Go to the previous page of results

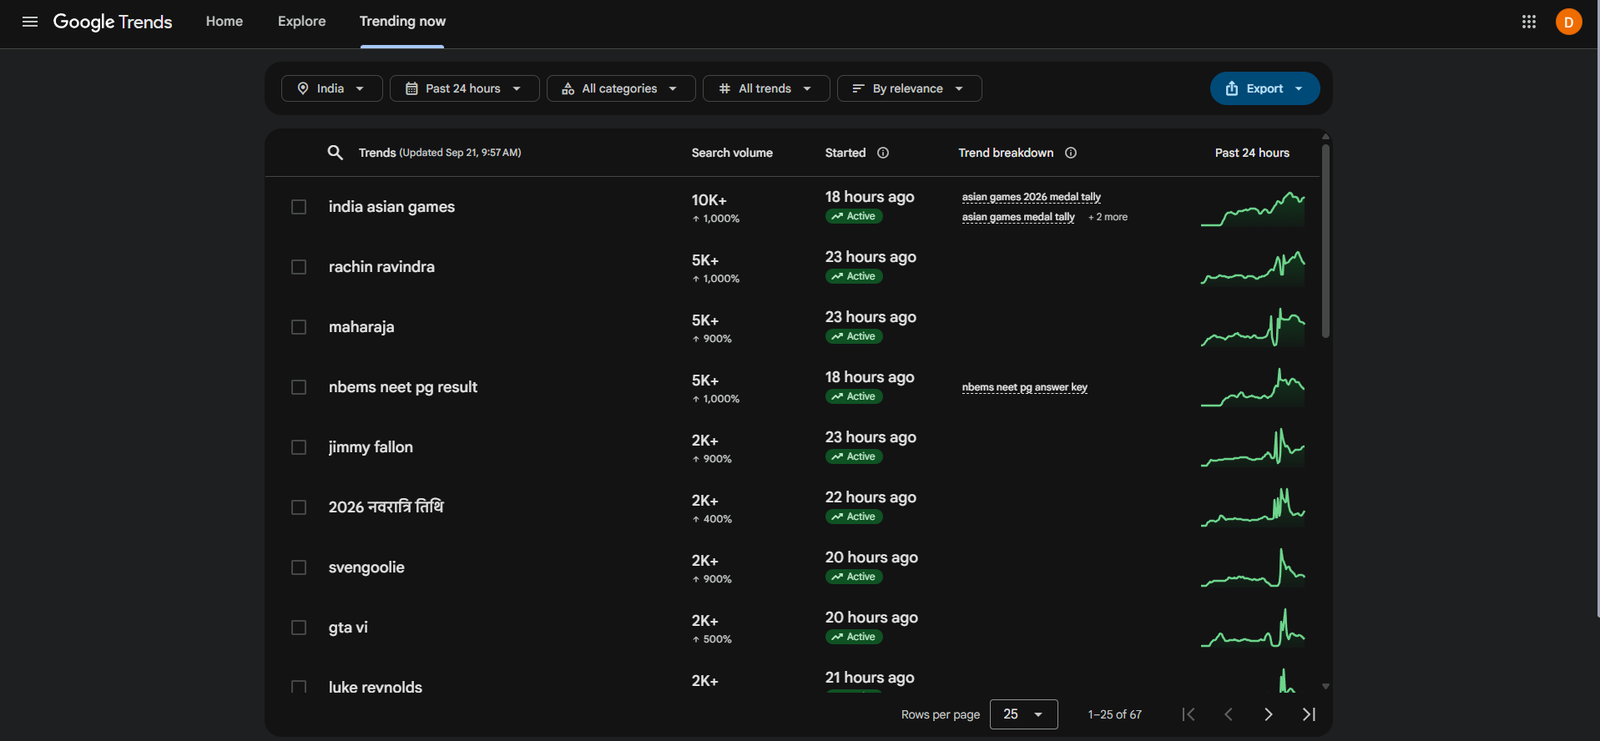[1228, 714]
